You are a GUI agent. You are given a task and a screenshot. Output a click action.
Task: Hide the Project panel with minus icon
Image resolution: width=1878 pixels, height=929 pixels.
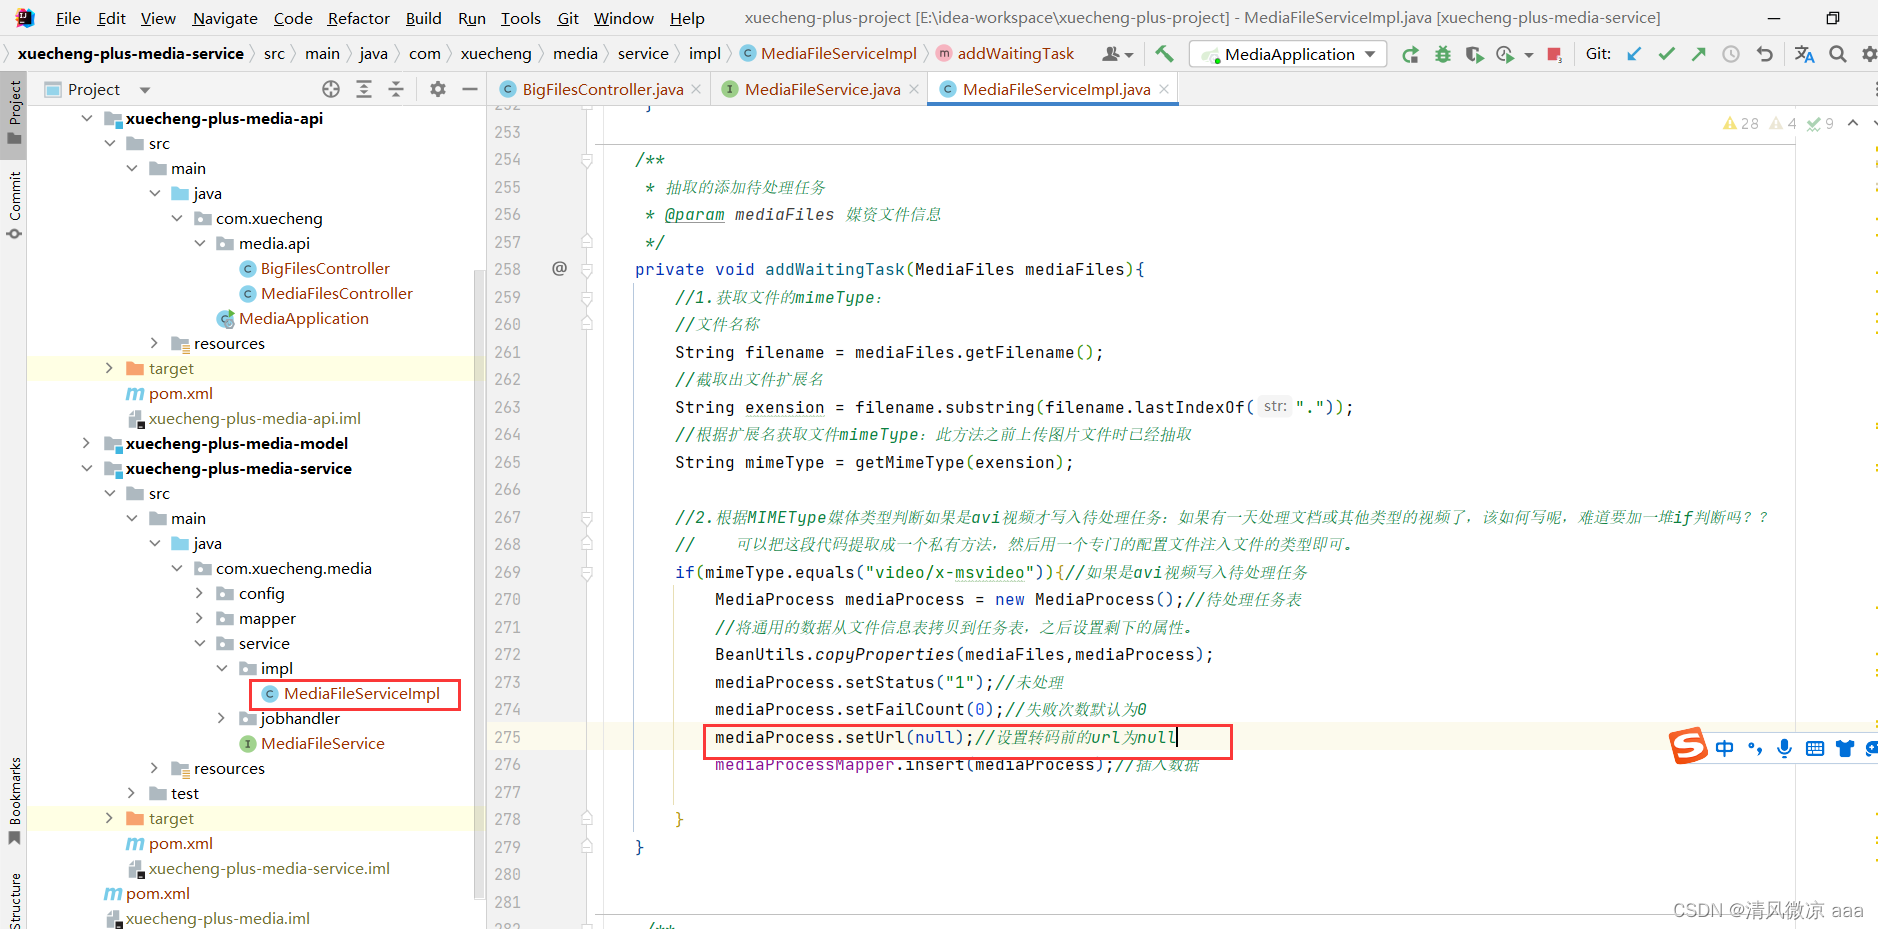coord(470,89)
